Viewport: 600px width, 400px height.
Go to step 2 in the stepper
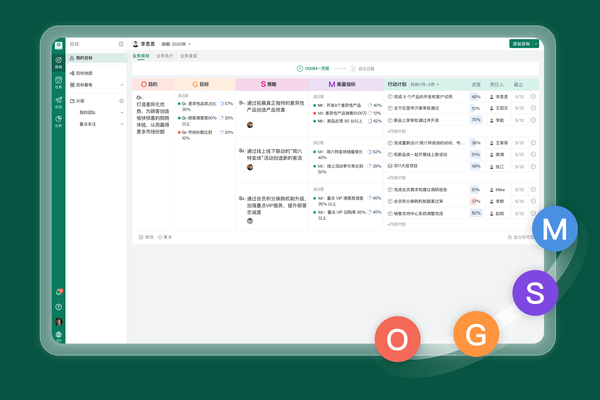click(x=362, y=69)
